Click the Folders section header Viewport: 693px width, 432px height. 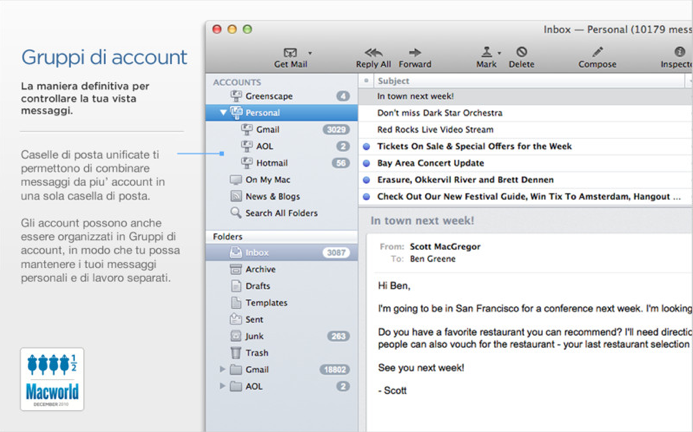click(x=228, y=237)
